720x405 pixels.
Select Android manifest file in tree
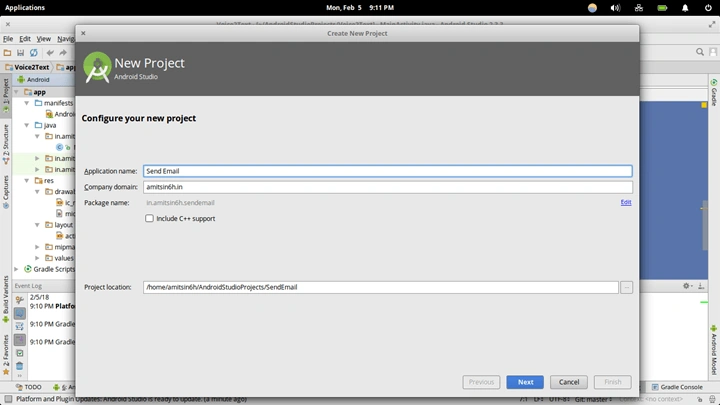[60, 114]
